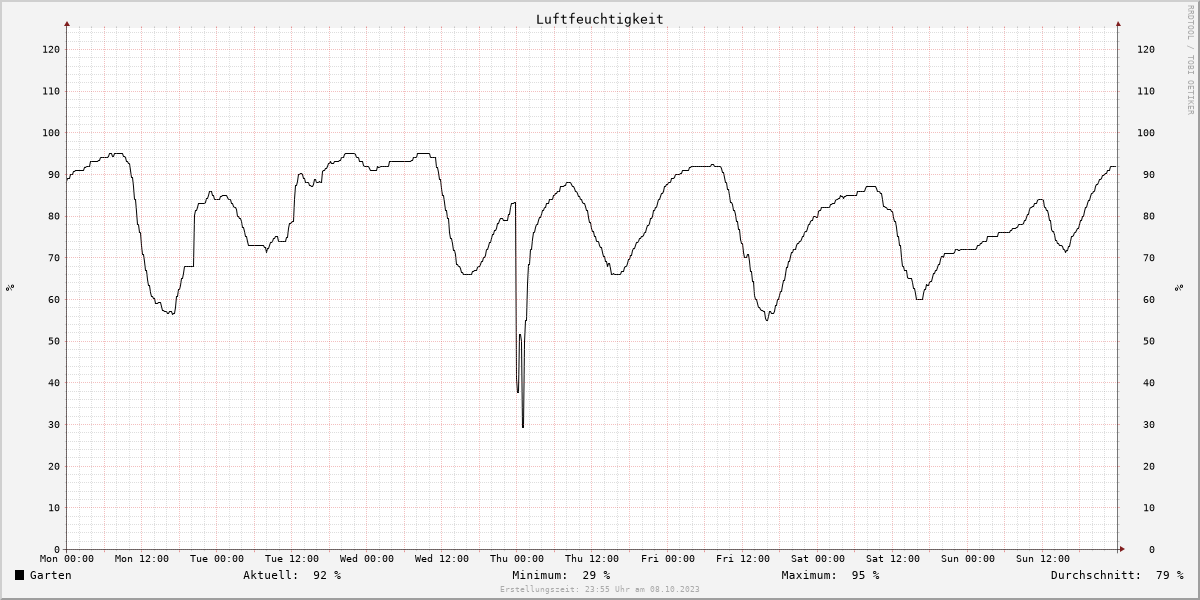Select the '90' label on the left axis
The width and height of the screenshot is (1200, 600).
point(55,175)
